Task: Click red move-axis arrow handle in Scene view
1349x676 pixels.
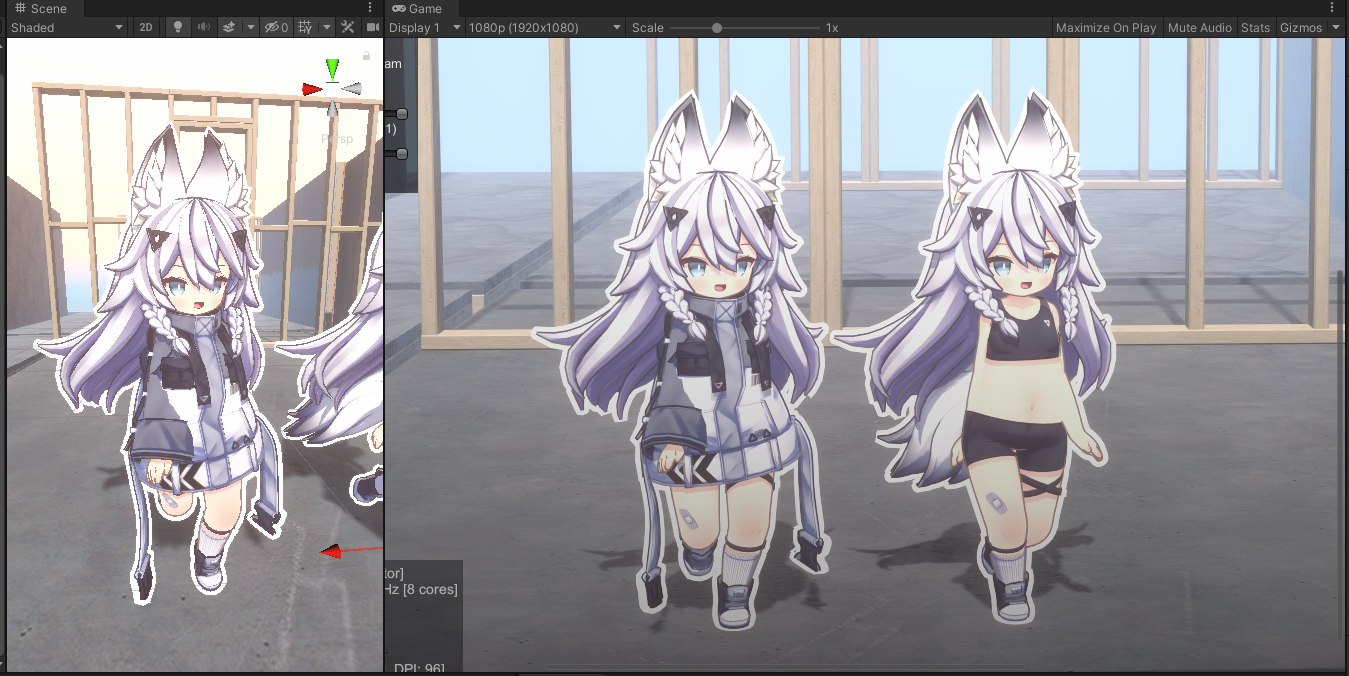Action: point(330,551)
